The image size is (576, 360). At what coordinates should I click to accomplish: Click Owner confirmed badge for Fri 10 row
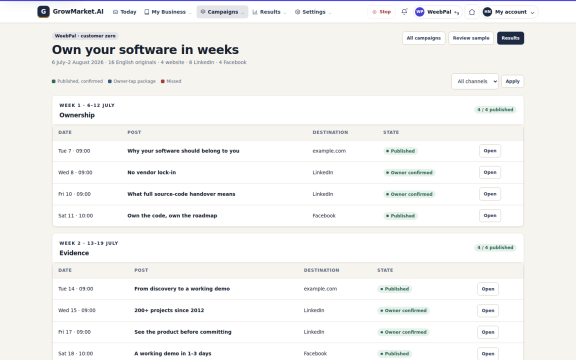tap(409, 194)
